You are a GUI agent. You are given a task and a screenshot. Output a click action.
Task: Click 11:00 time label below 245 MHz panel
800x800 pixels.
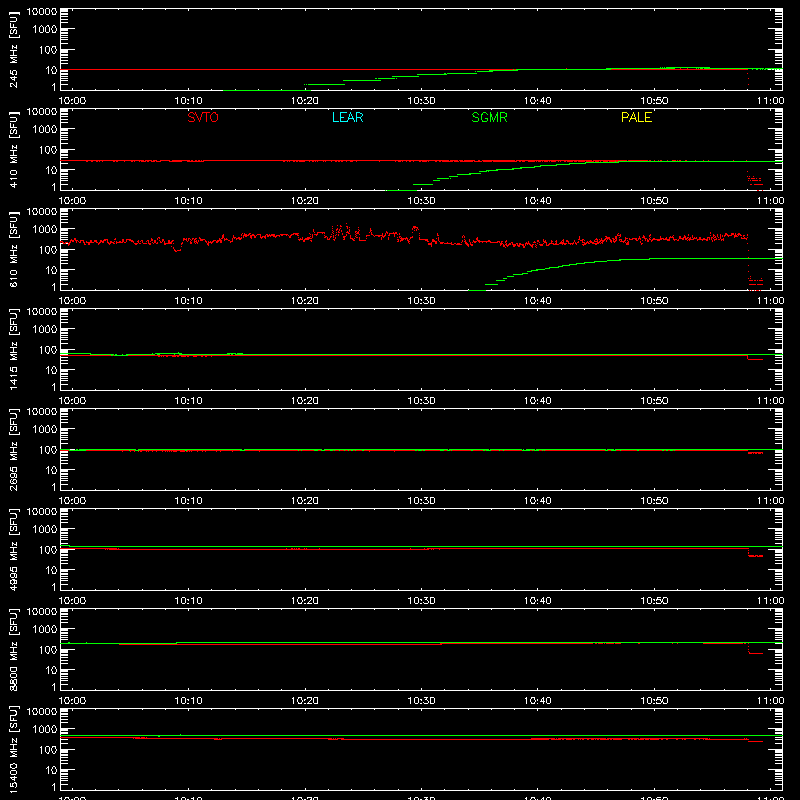(770, 101)
